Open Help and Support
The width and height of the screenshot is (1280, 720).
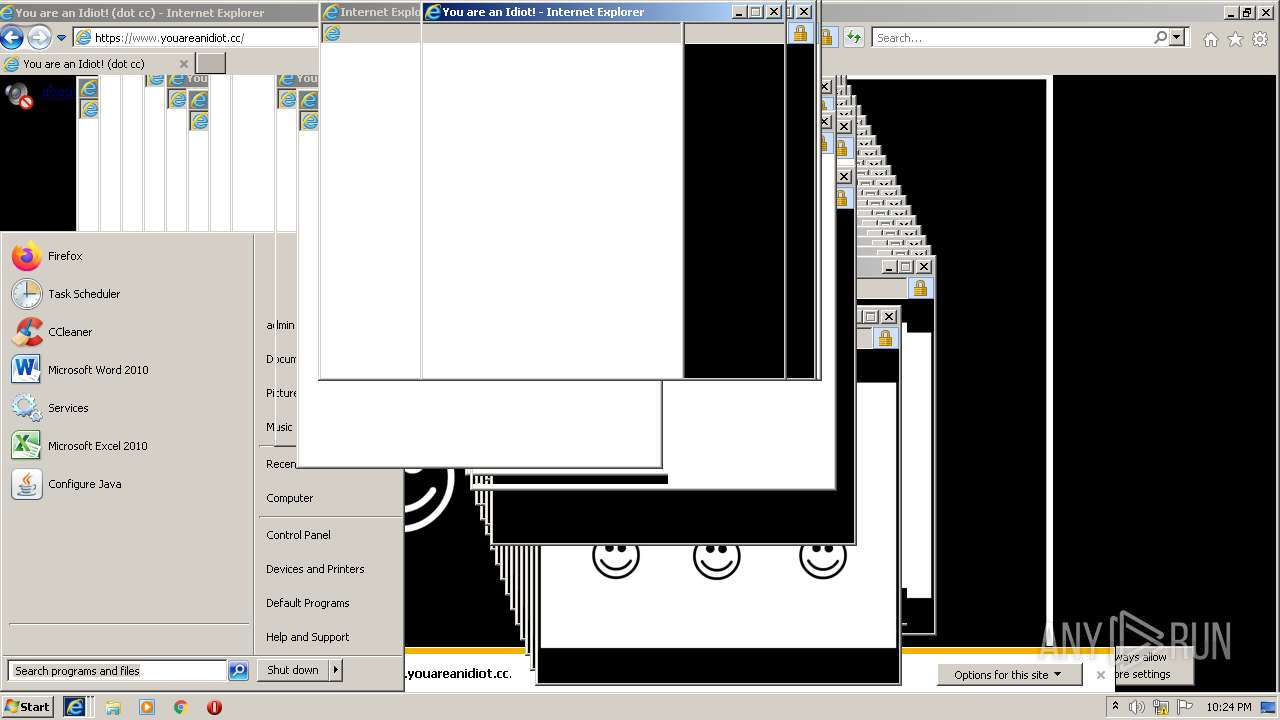pos(308,637)
